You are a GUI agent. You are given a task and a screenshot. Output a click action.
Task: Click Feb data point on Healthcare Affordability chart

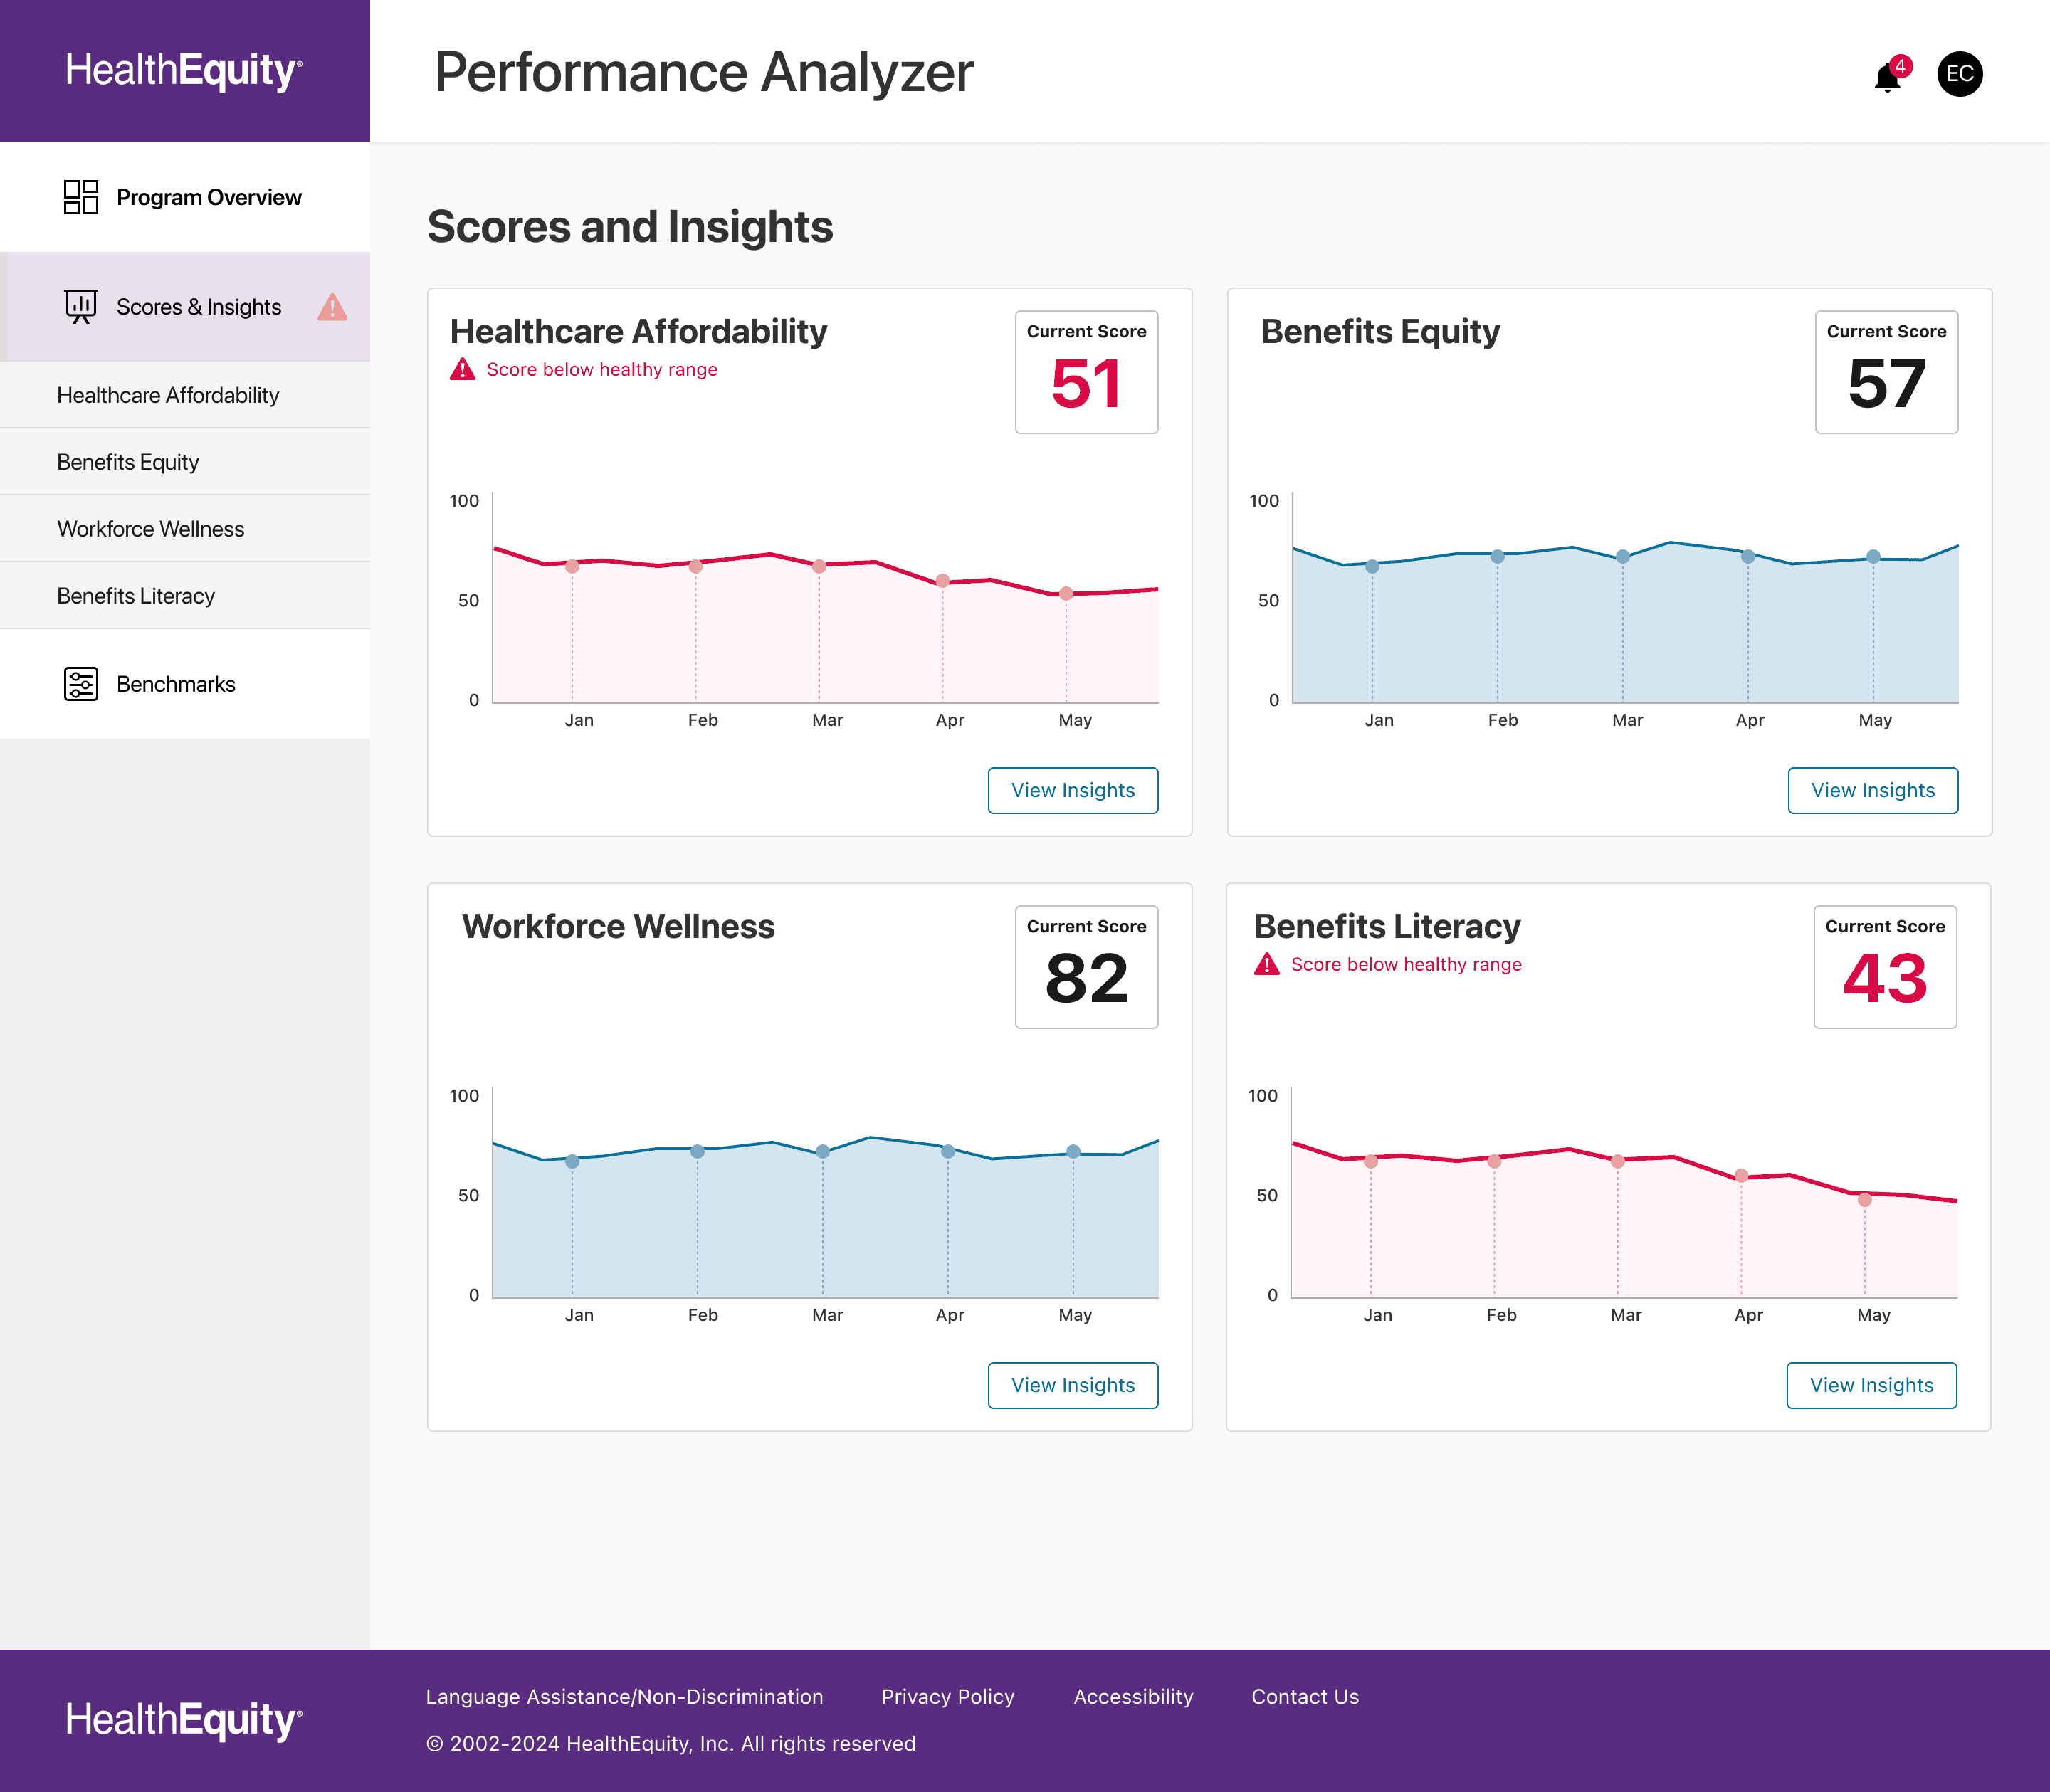click(x=695, y=566)
